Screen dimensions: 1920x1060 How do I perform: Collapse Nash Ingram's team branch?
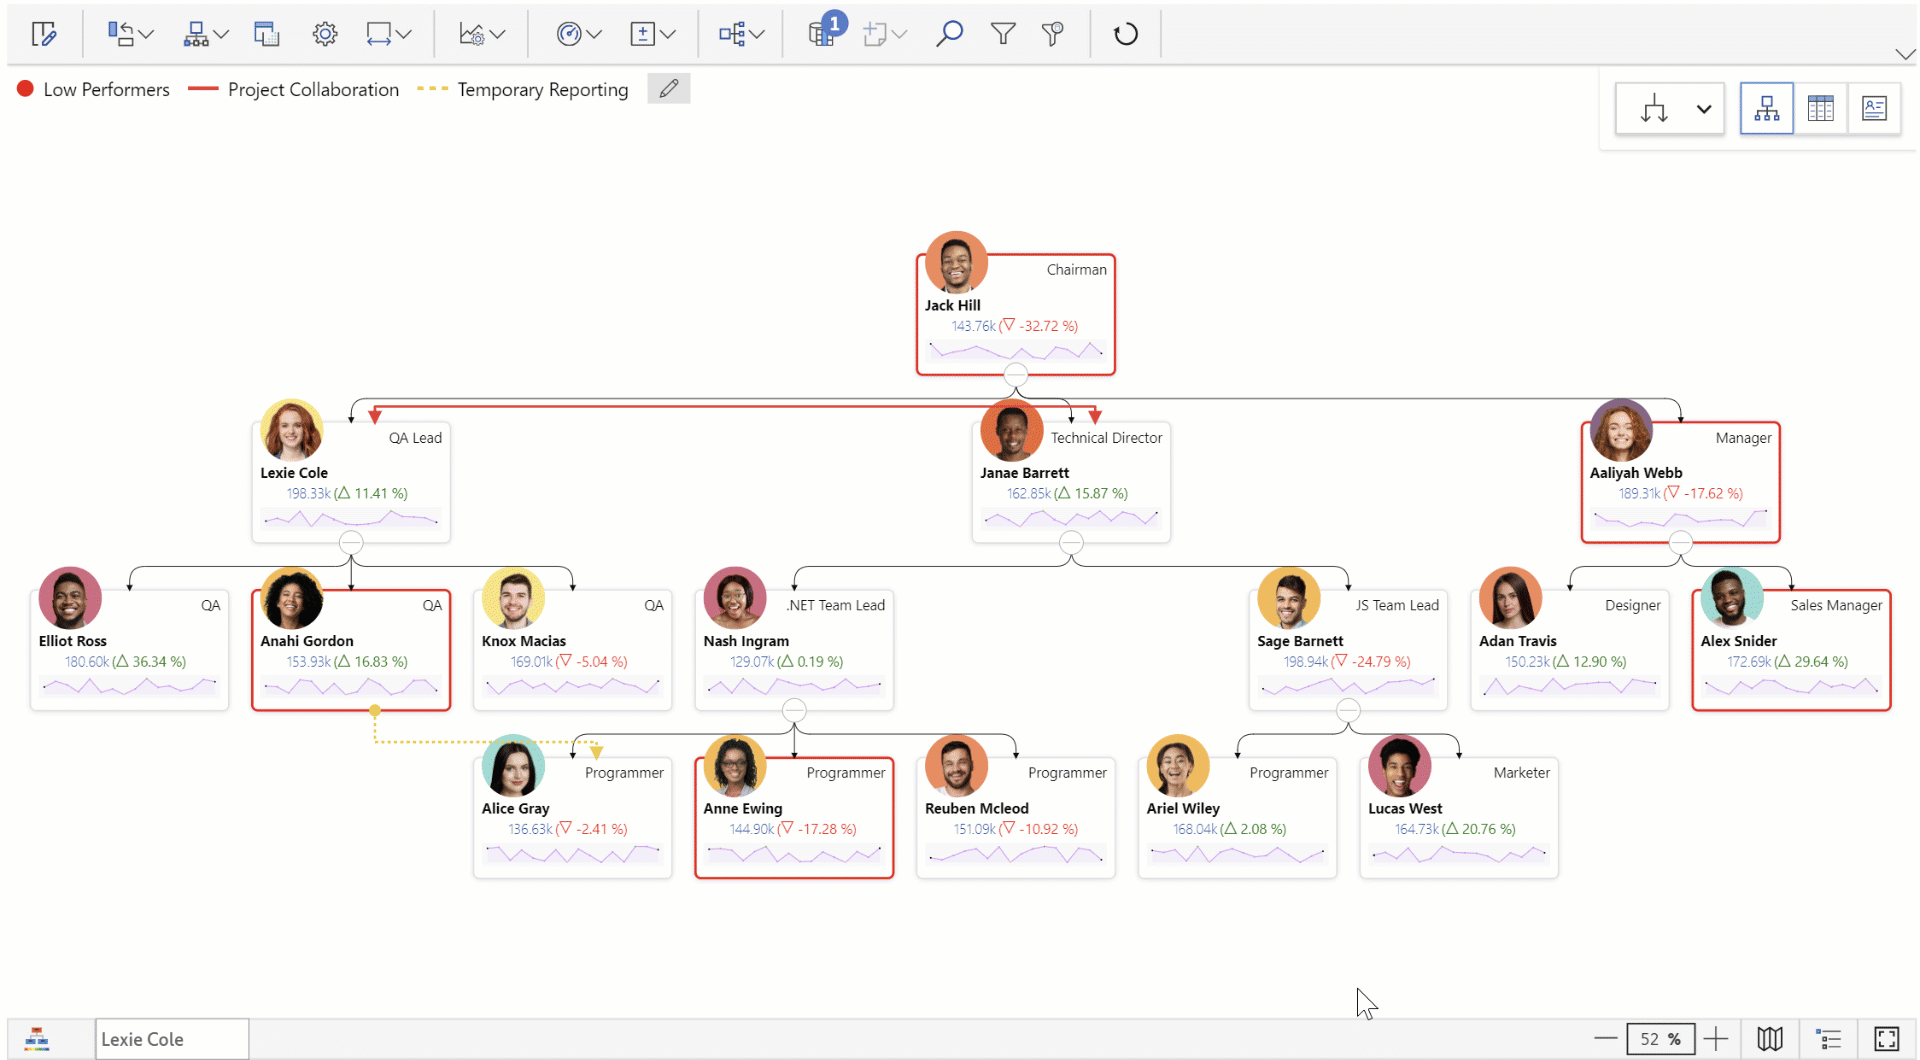(794, 711)
